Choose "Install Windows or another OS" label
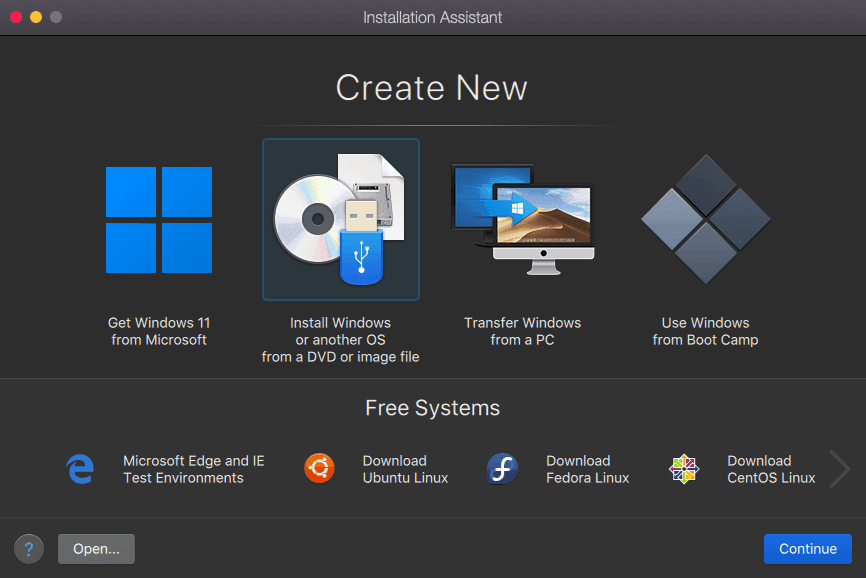The height and width of the screenshot is (578, 866). tap(340, 340)
